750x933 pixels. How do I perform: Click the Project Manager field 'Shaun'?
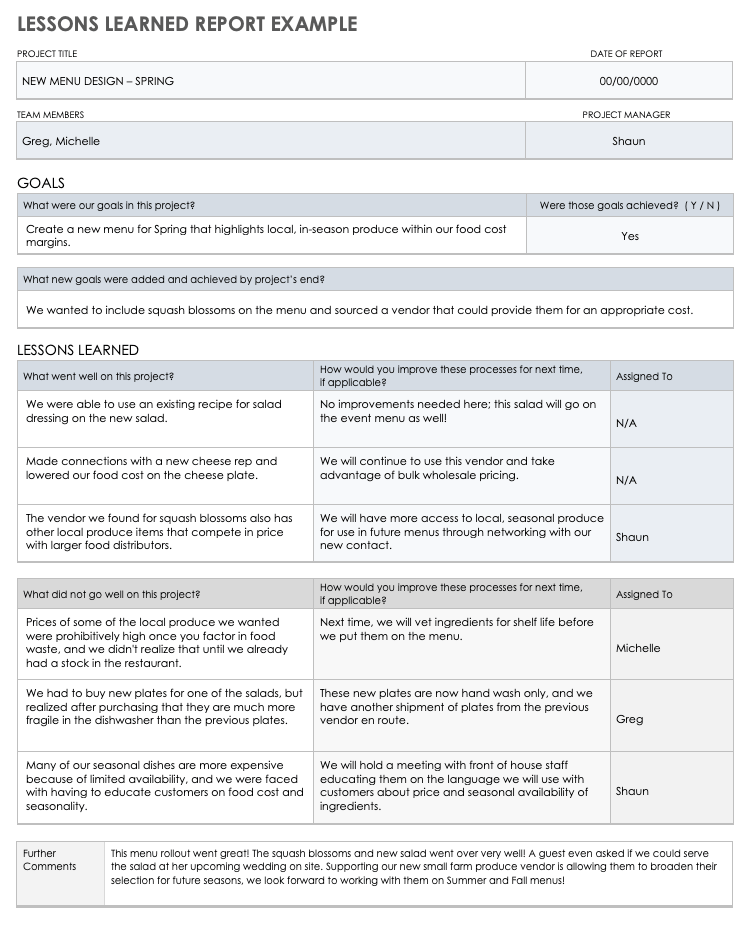(628, 141)
